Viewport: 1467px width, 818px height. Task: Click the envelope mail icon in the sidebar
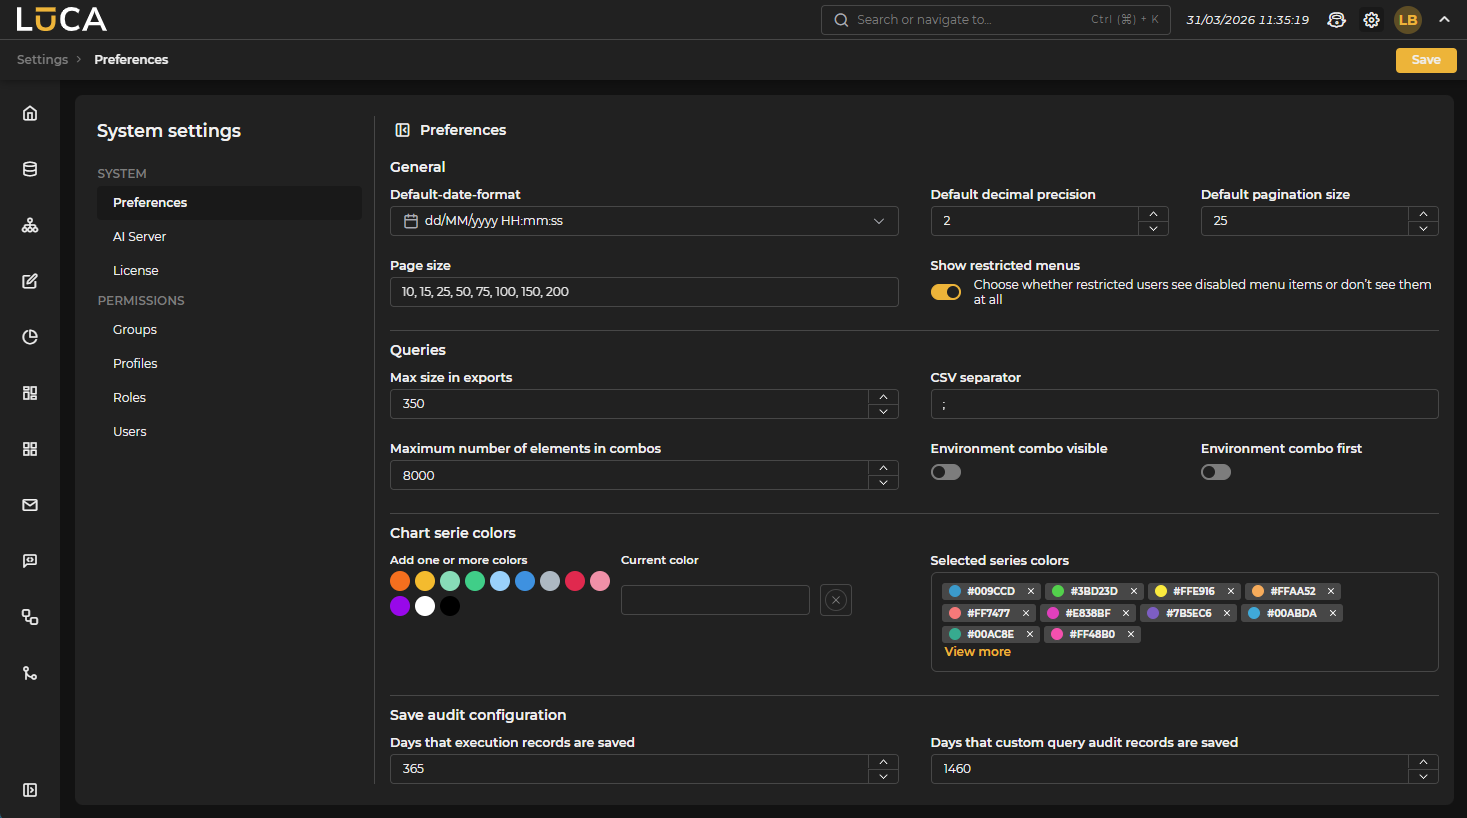[x=30, y=505]
